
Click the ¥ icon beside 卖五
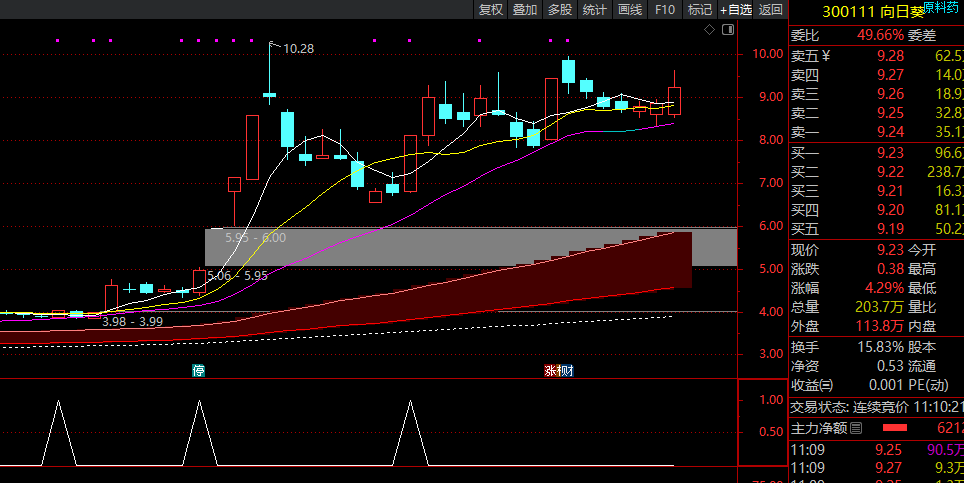(826, 56)
